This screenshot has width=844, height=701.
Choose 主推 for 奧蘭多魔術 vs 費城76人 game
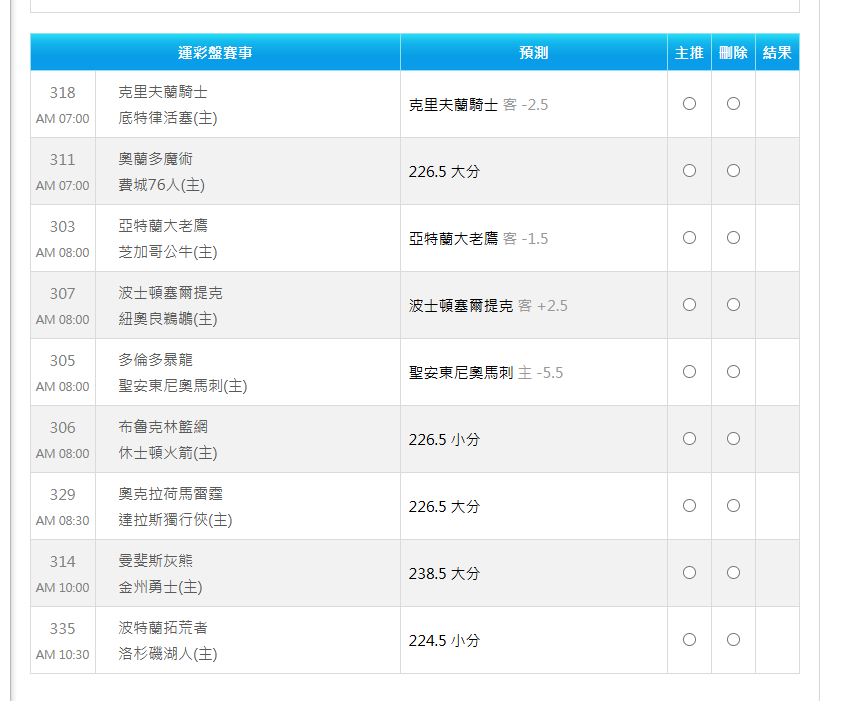(x=689, y=171)
